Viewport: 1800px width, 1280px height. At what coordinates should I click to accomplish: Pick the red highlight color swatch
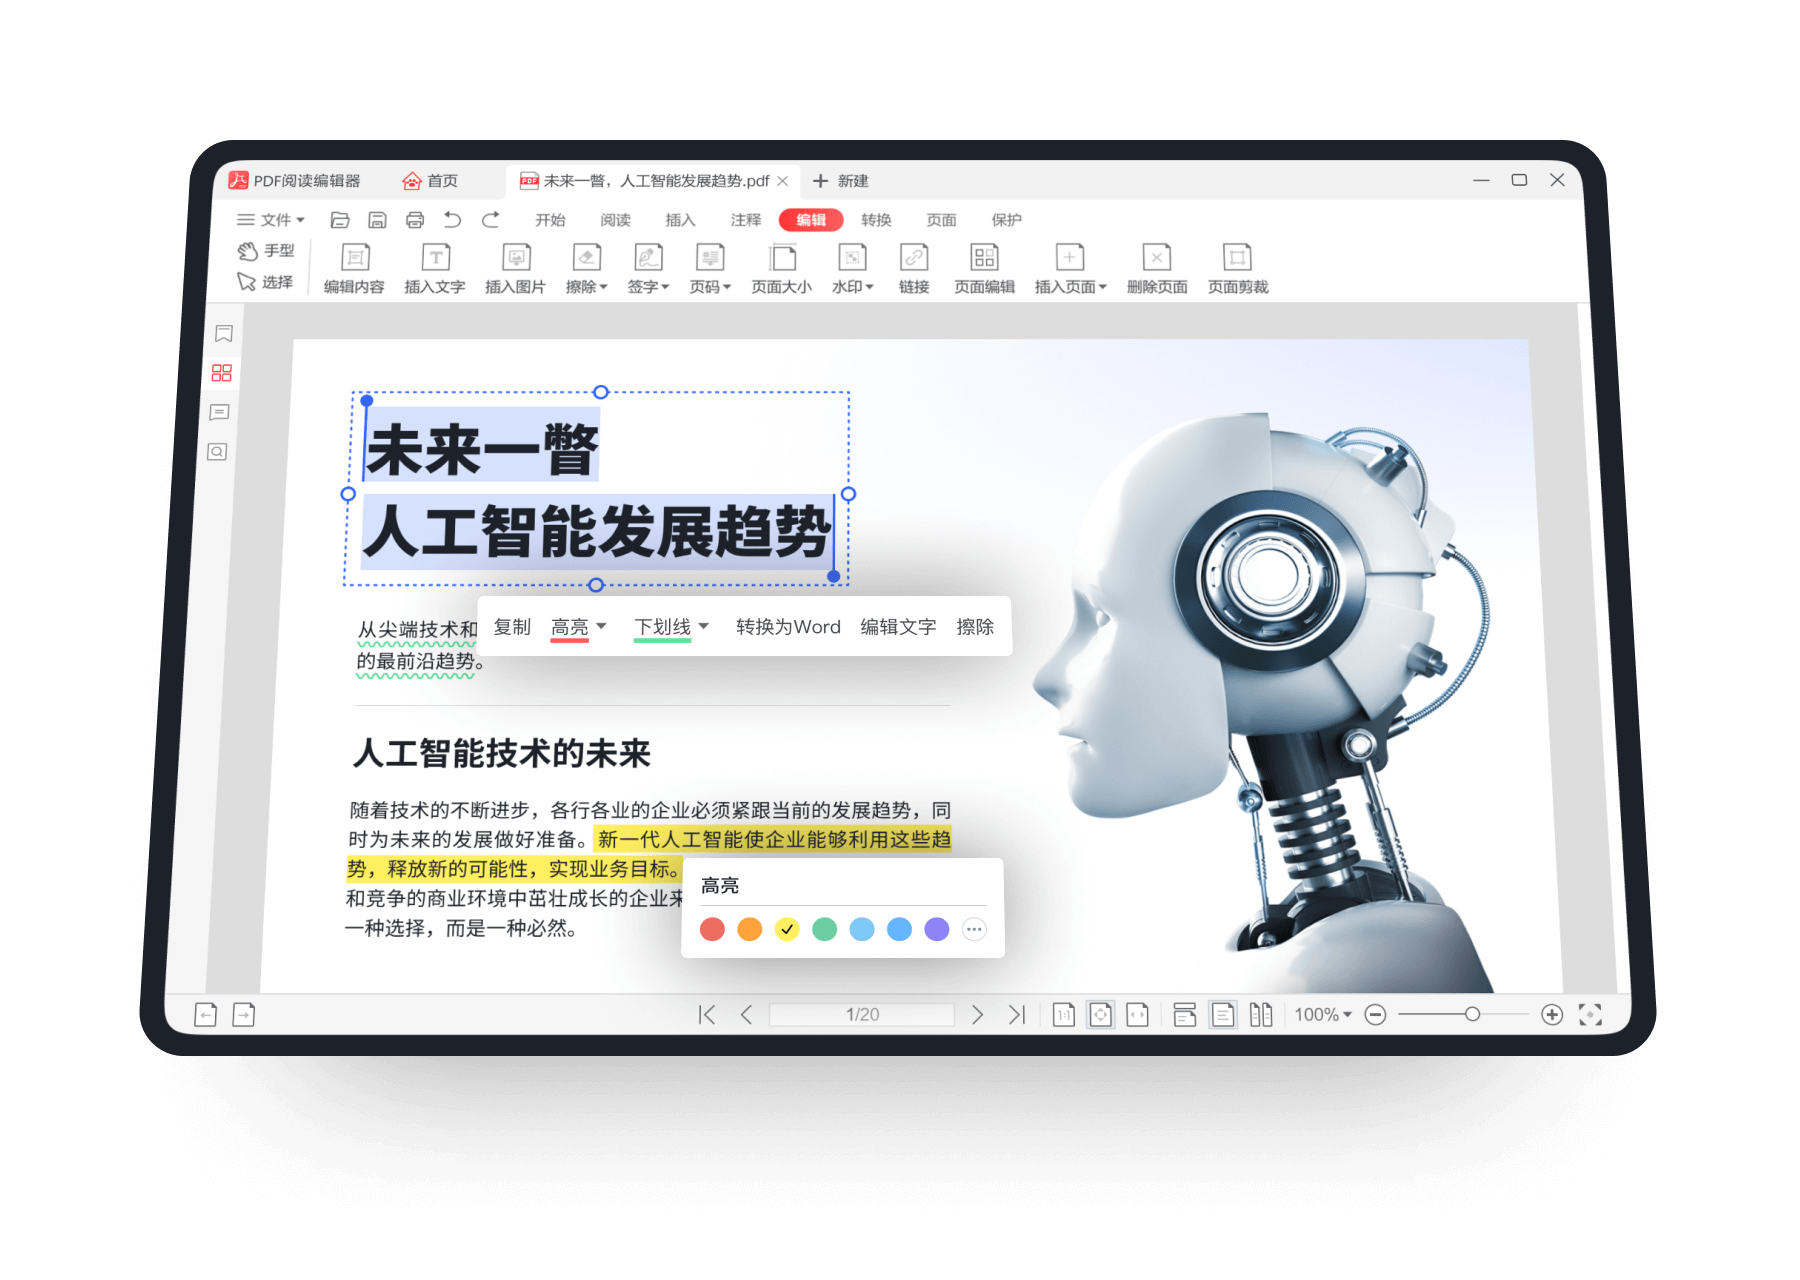coord(712,929)
